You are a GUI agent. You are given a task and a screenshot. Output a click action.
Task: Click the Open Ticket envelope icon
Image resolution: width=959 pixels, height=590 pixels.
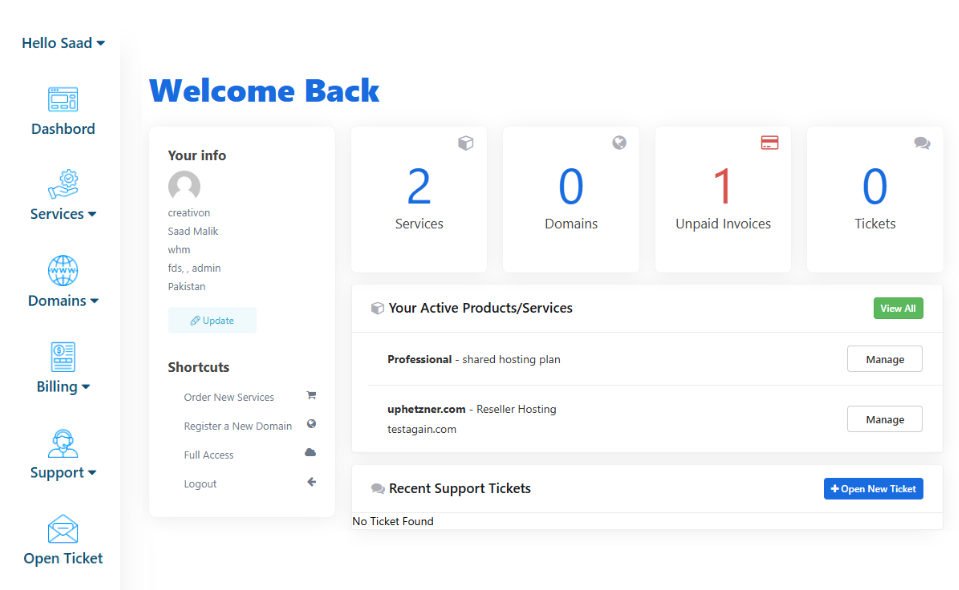pos(62,527)
